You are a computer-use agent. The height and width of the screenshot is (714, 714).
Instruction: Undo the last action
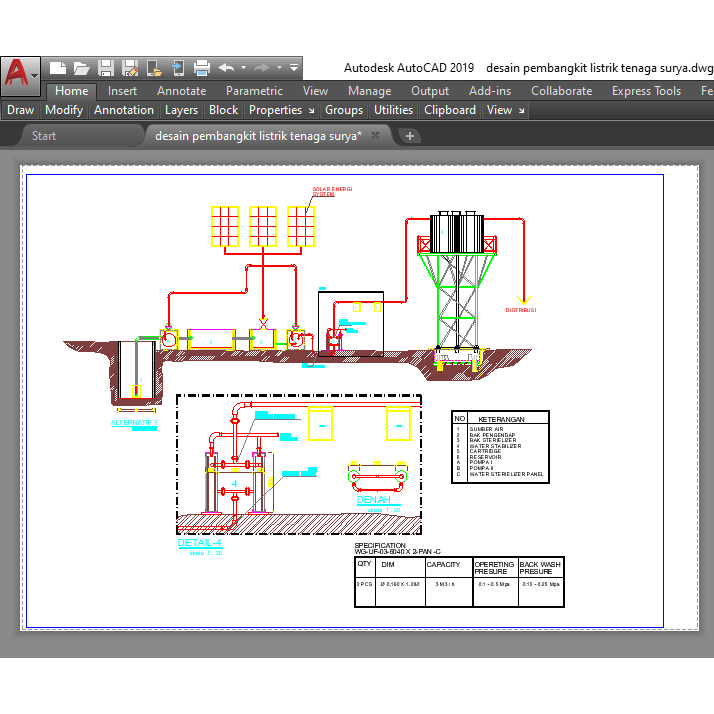[226, 68]
